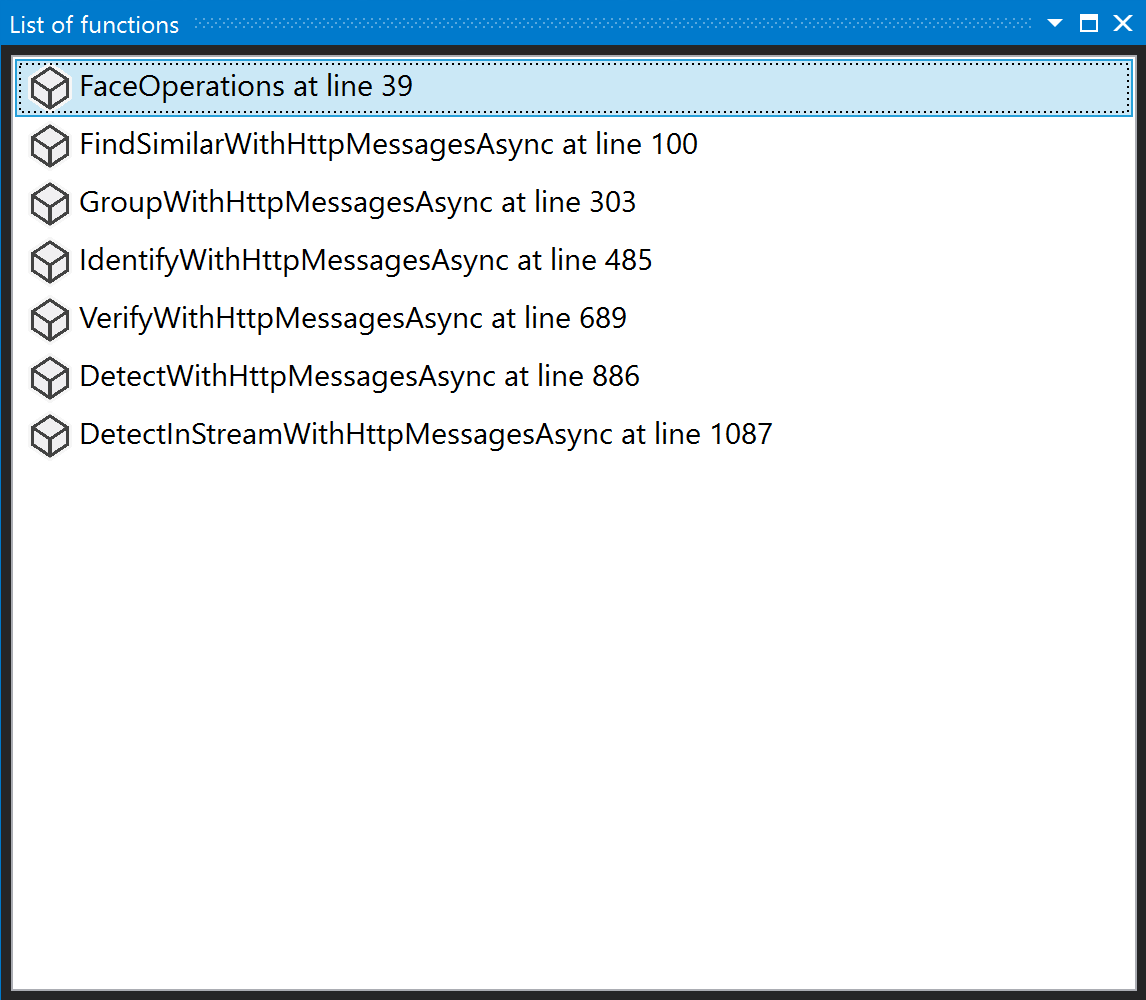Click the cube icon beside FaceOperations
1146x1000 pixels.
click(49, 88)
